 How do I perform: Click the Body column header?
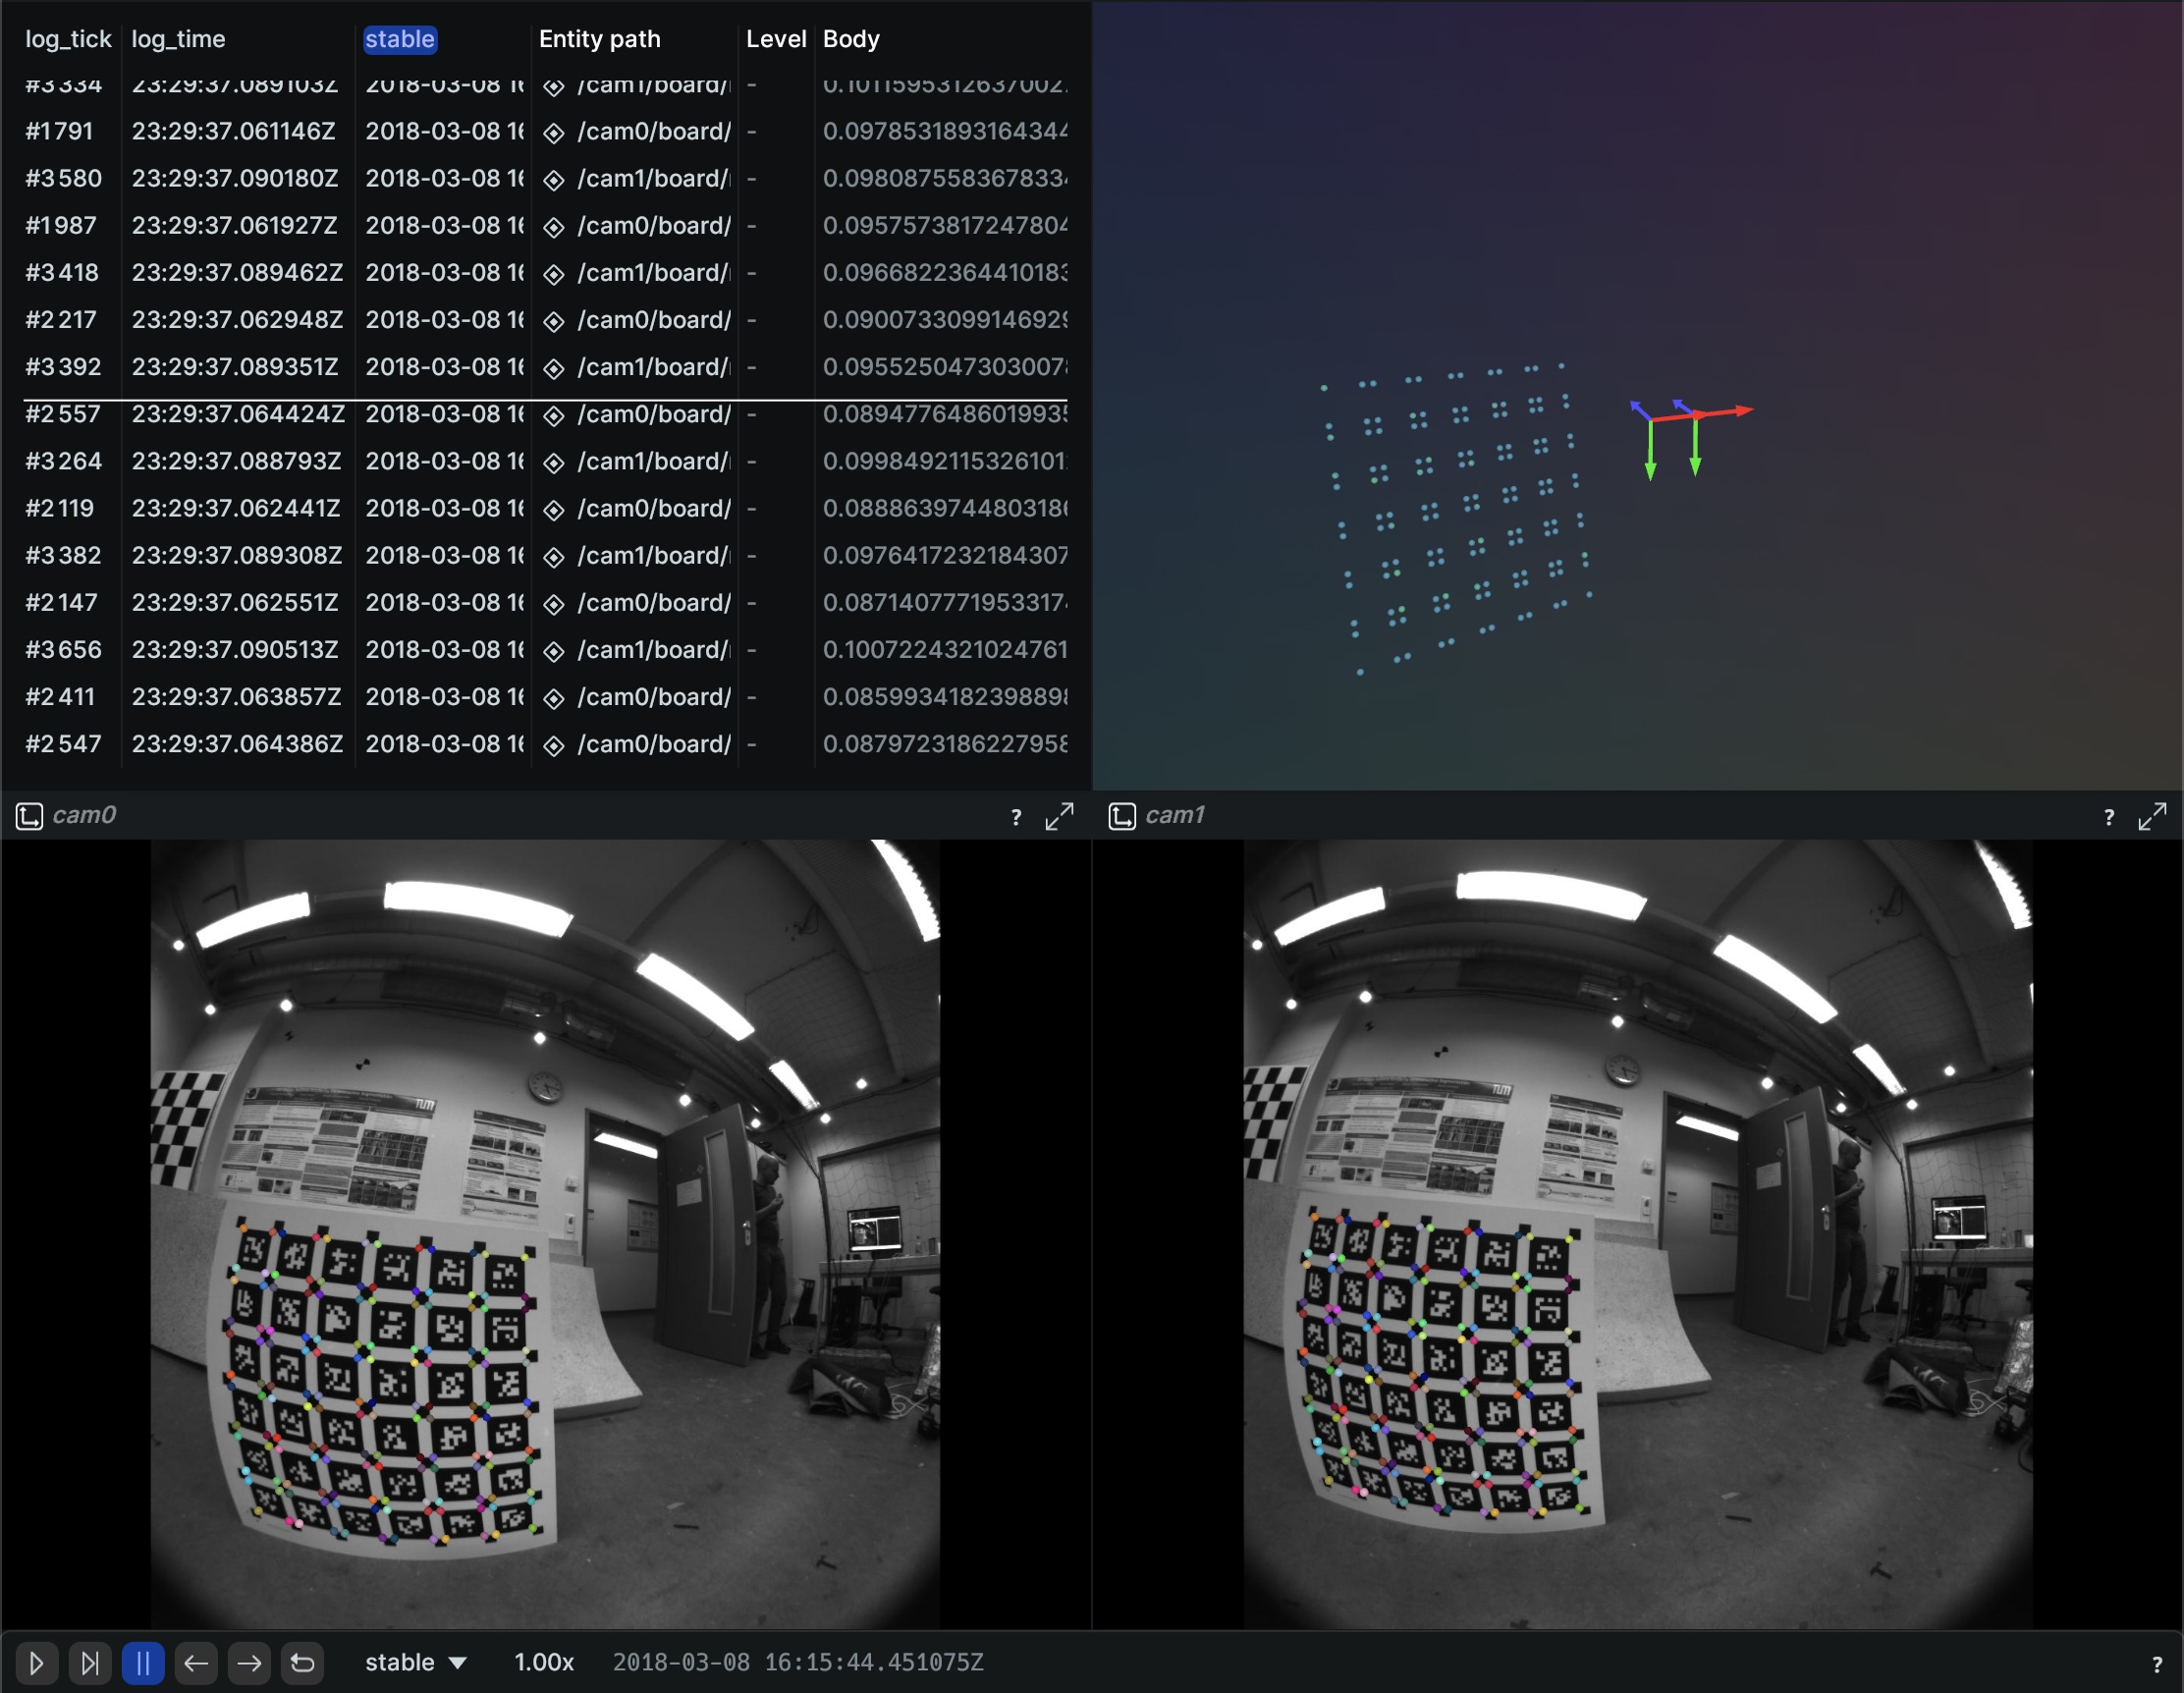click(851, 39)
